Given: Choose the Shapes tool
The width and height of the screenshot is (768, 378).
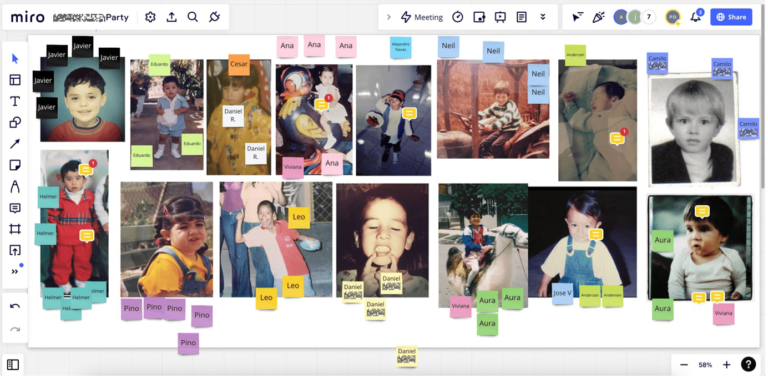Looking at the screenshot, I should 15,122.
